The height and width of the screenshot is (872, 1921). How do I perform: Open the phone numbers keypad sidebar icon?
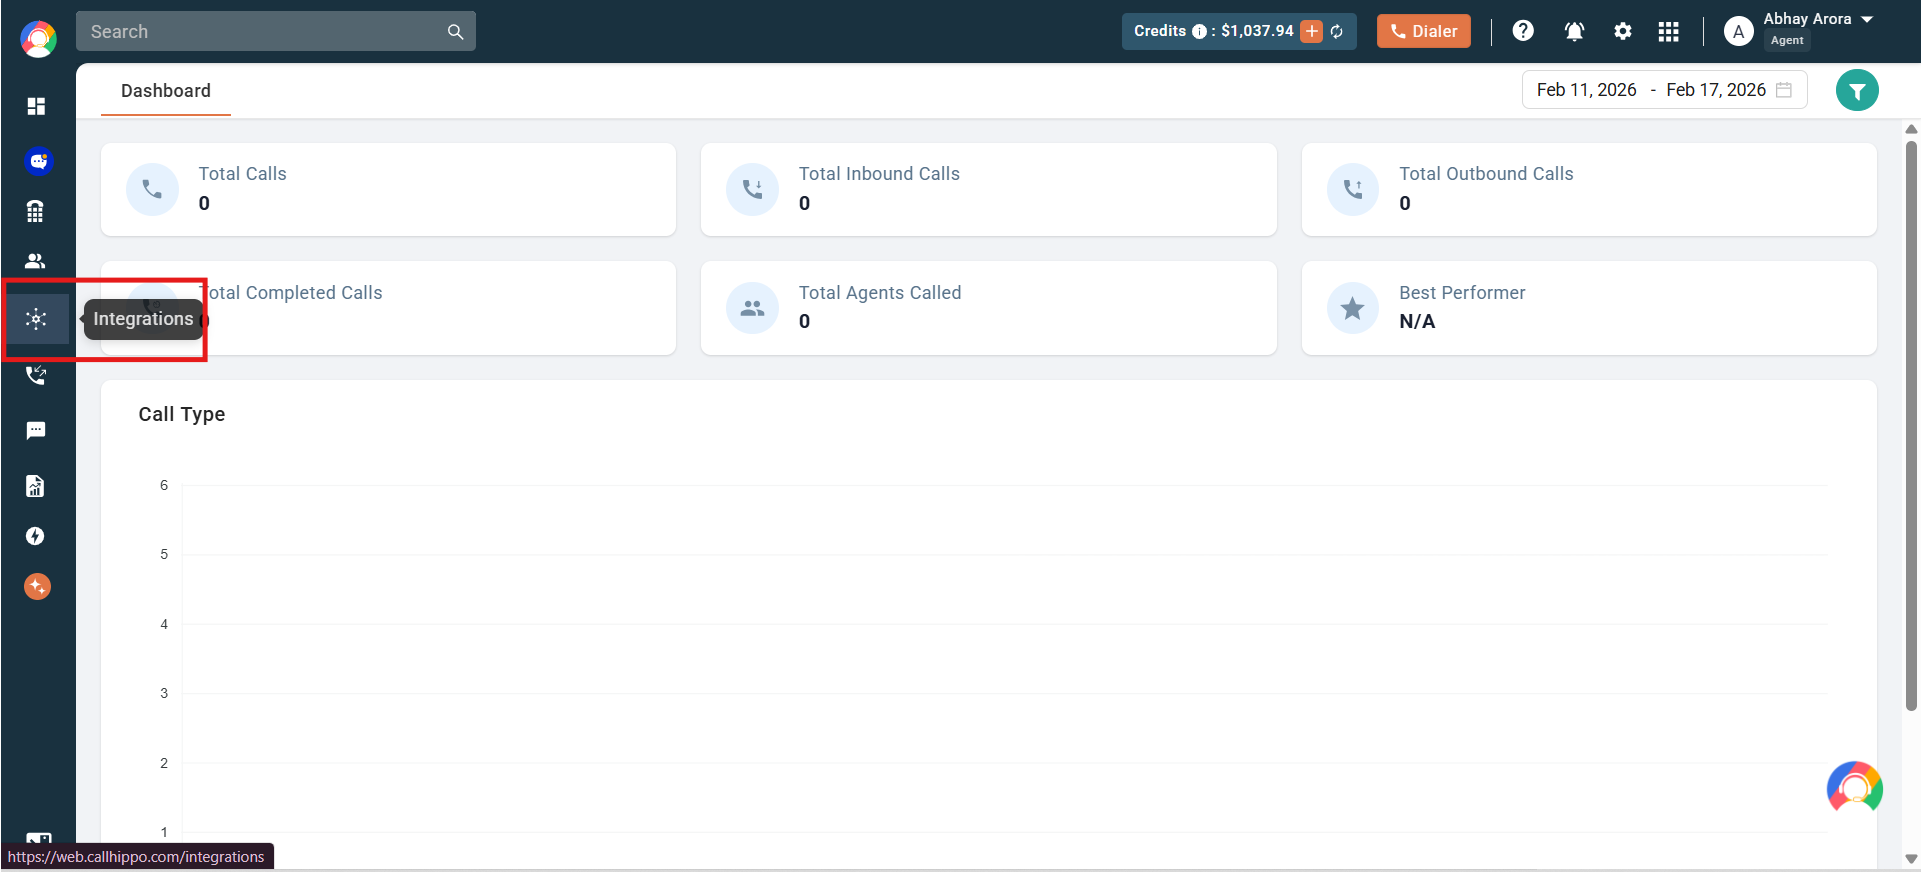35,211
